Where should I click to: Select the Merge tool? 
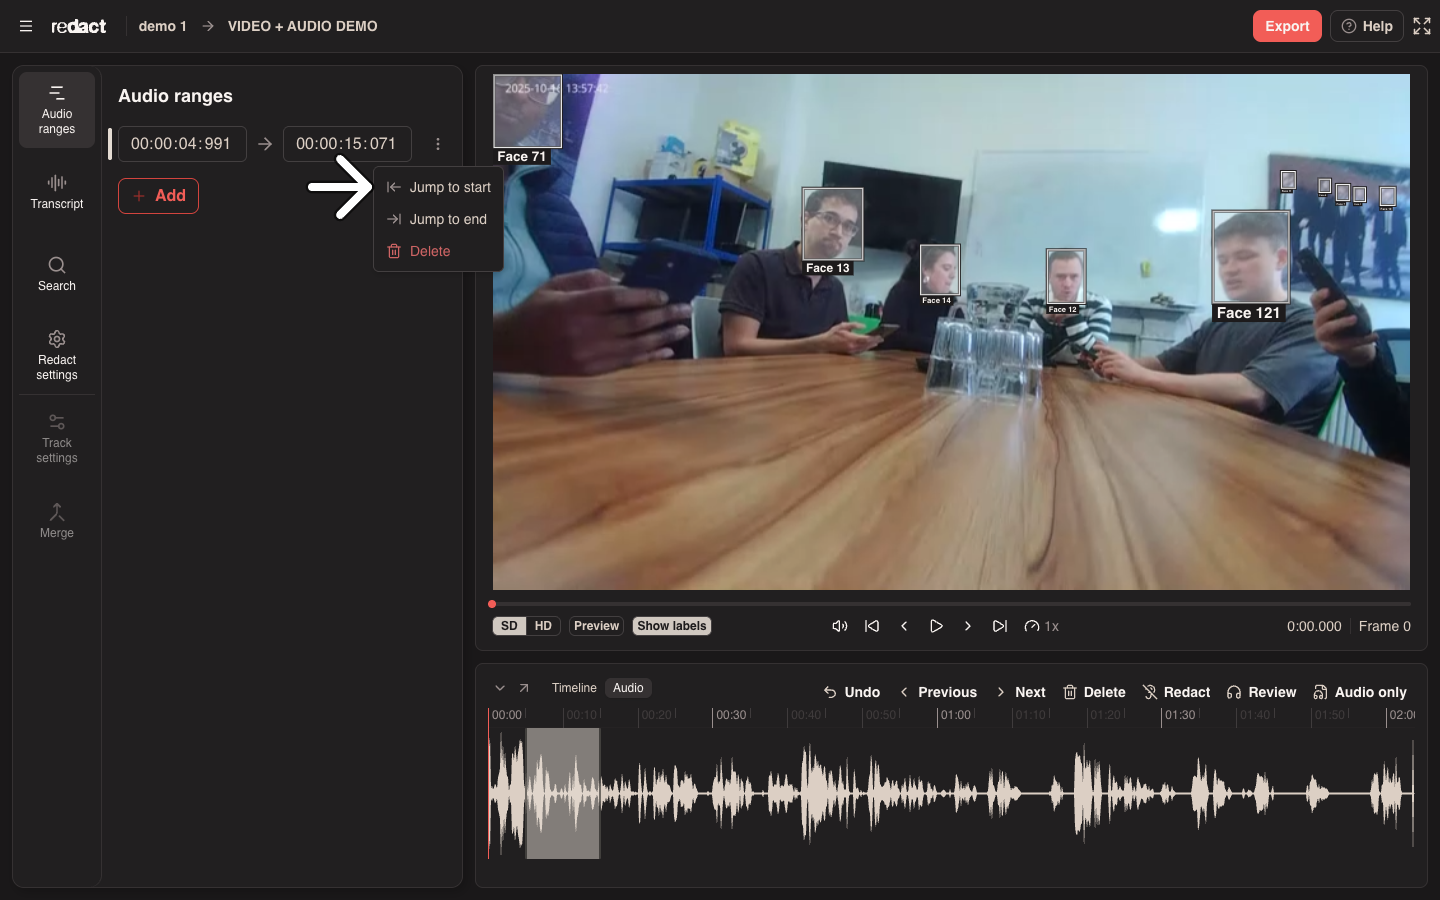click(57, 521)
